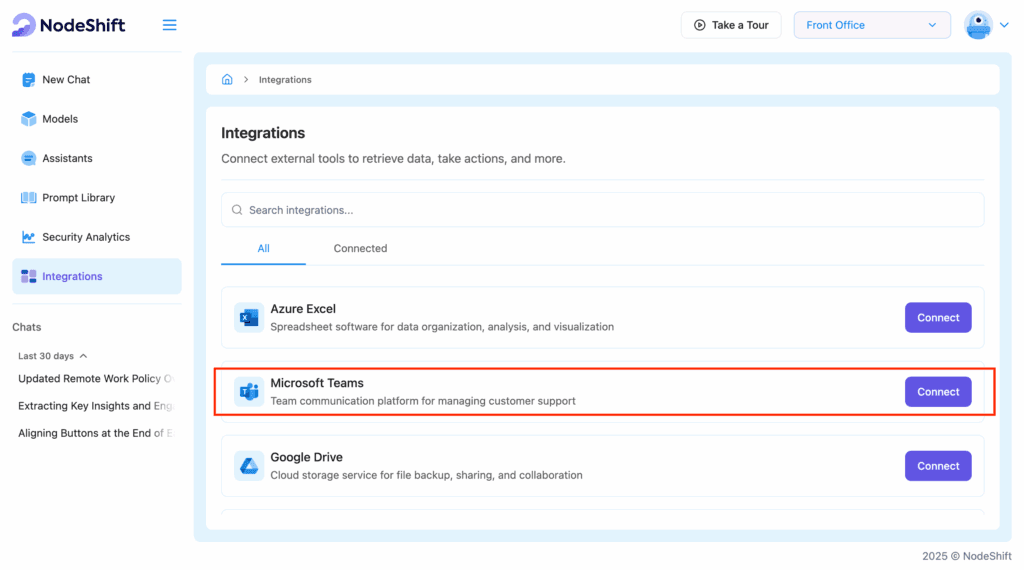Open Updated Remote Work Policy chat
This screenshot has height=570, width=1024.
[96, 379]
